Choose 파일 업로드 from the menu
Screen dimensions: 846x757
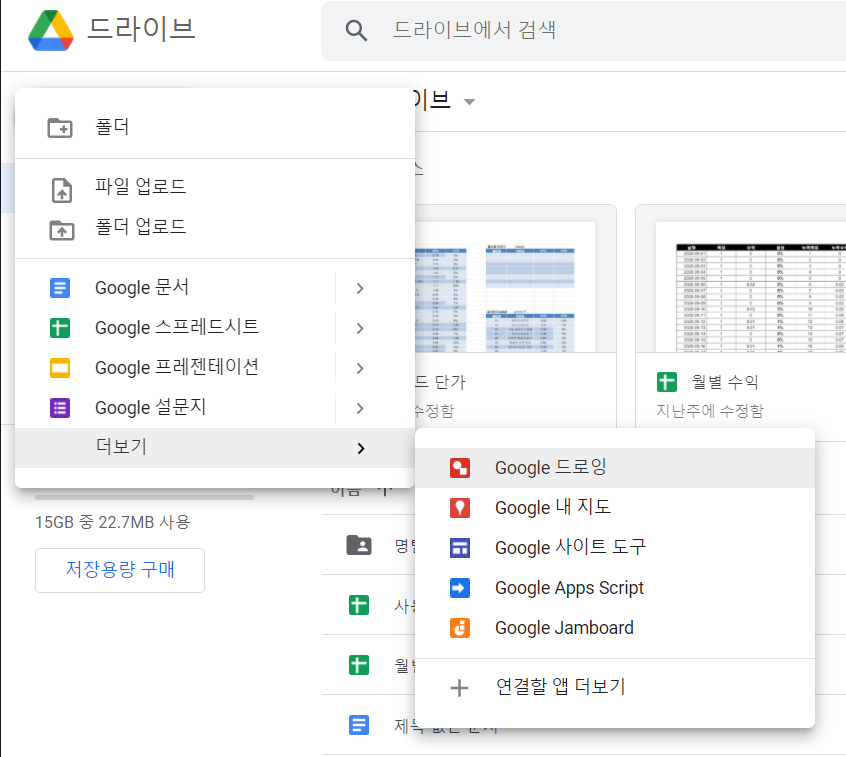click(x=215, y=187)
